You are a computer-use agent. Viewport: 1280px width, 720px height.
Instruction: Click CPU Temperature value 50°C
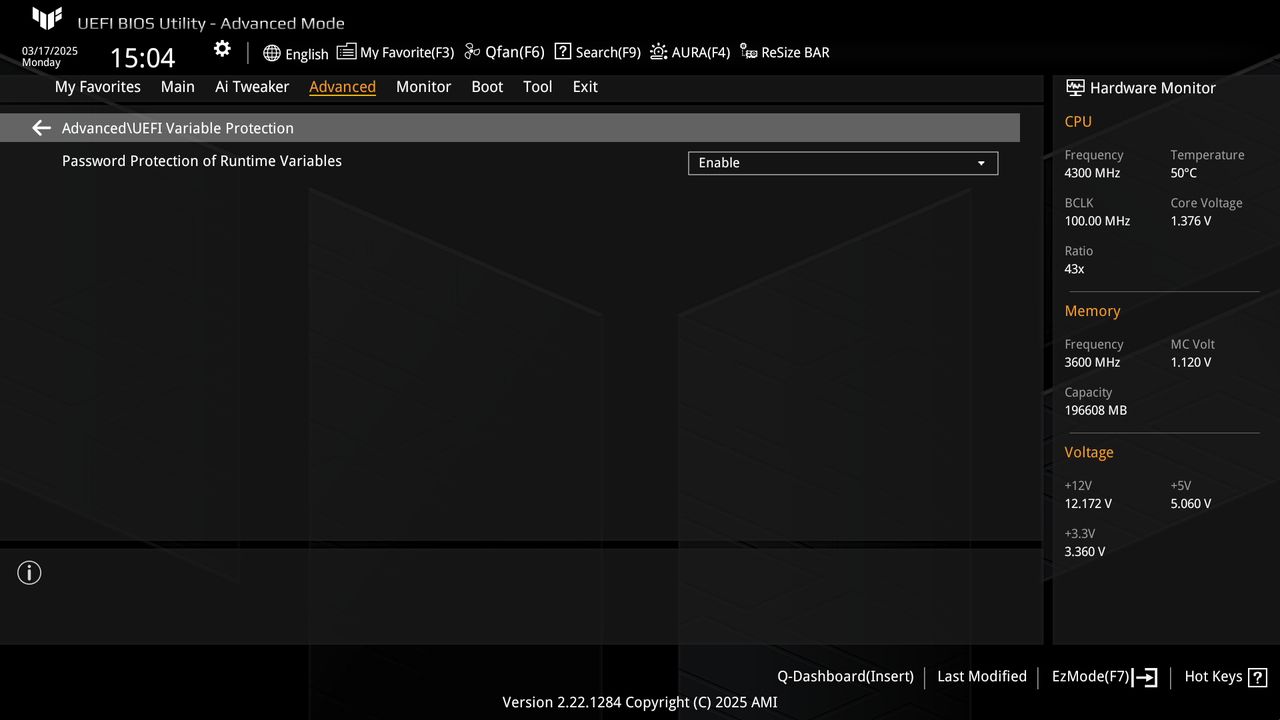pos(1184,173)
